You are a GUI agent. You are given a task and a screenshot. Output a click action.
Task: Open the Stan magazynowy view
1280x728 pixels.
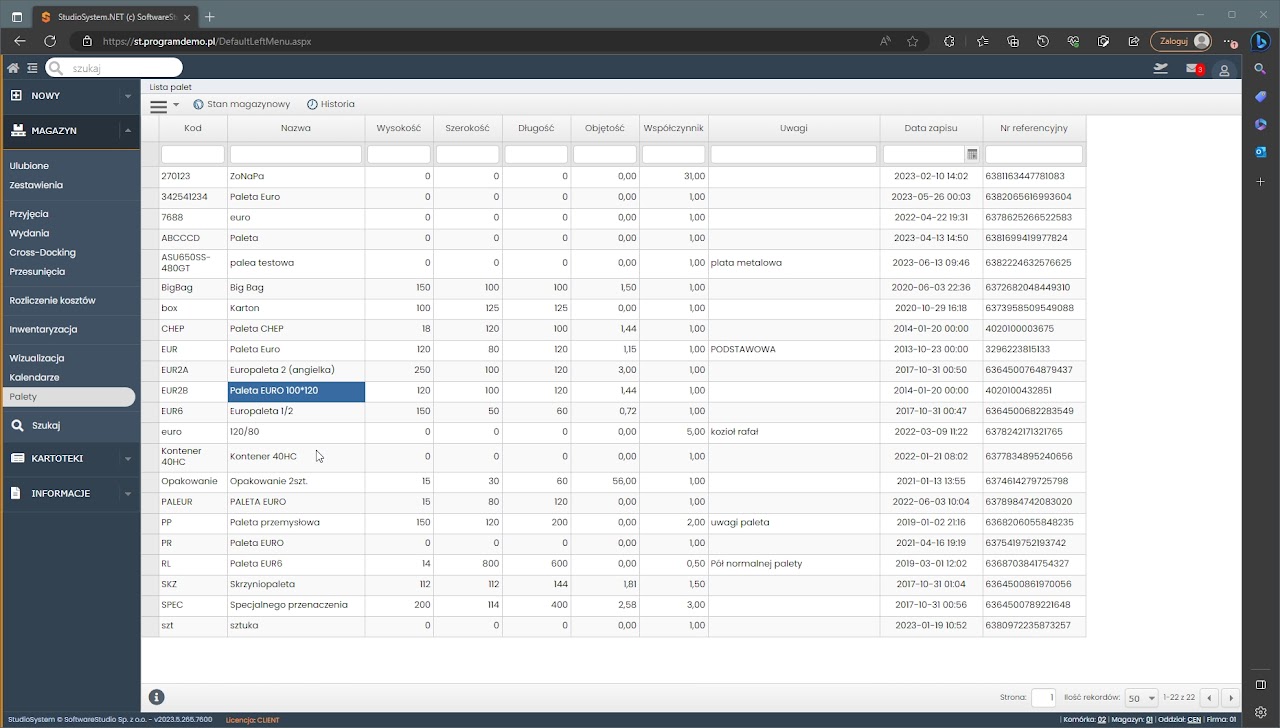[241, 104]
